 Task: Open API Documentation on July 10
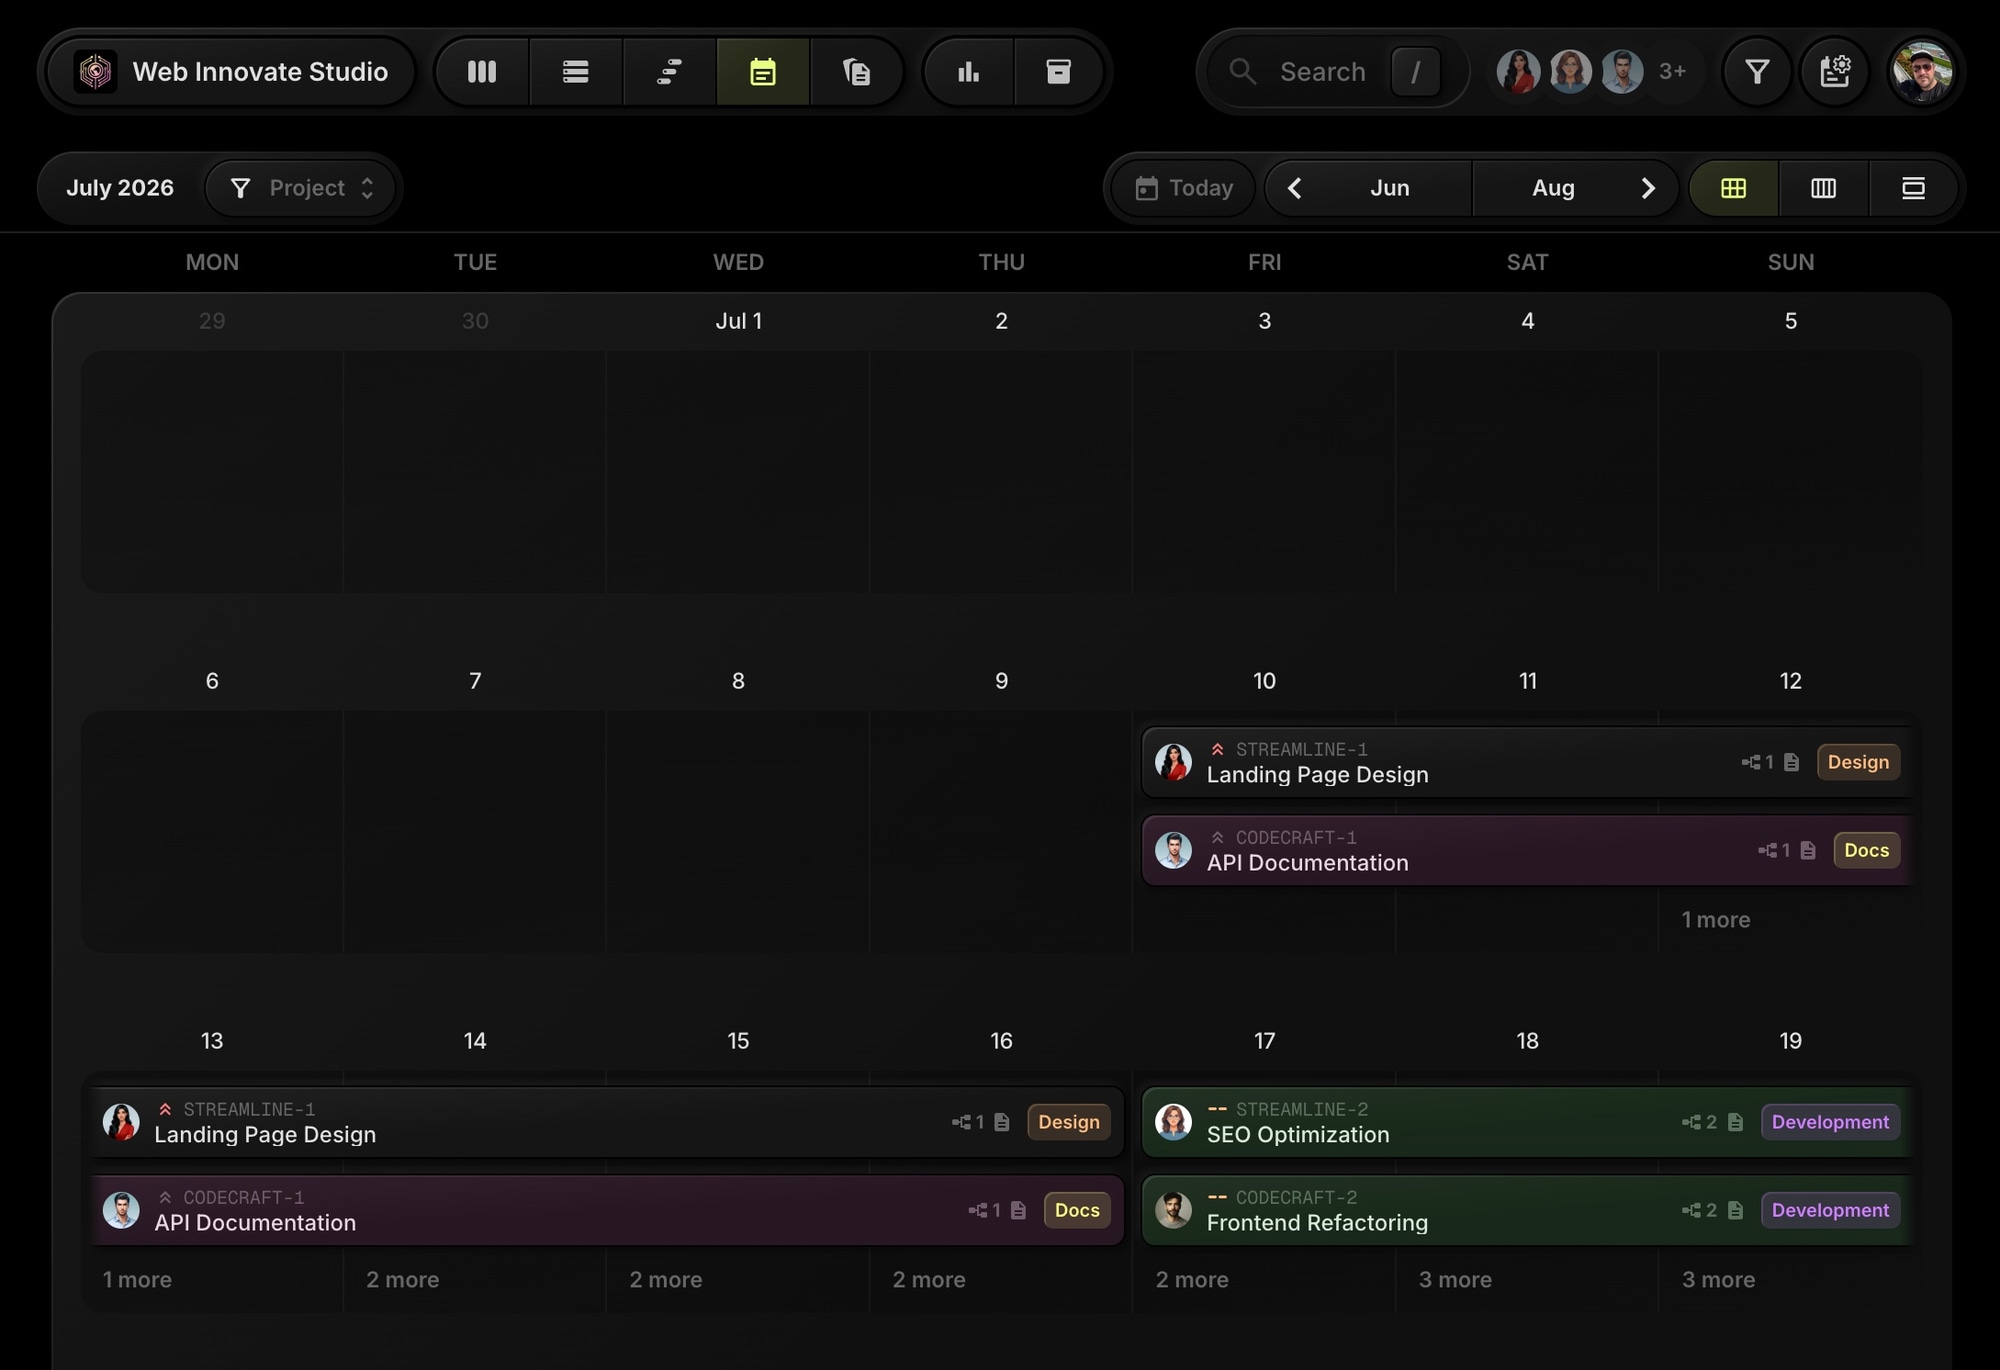[1526, 850]
